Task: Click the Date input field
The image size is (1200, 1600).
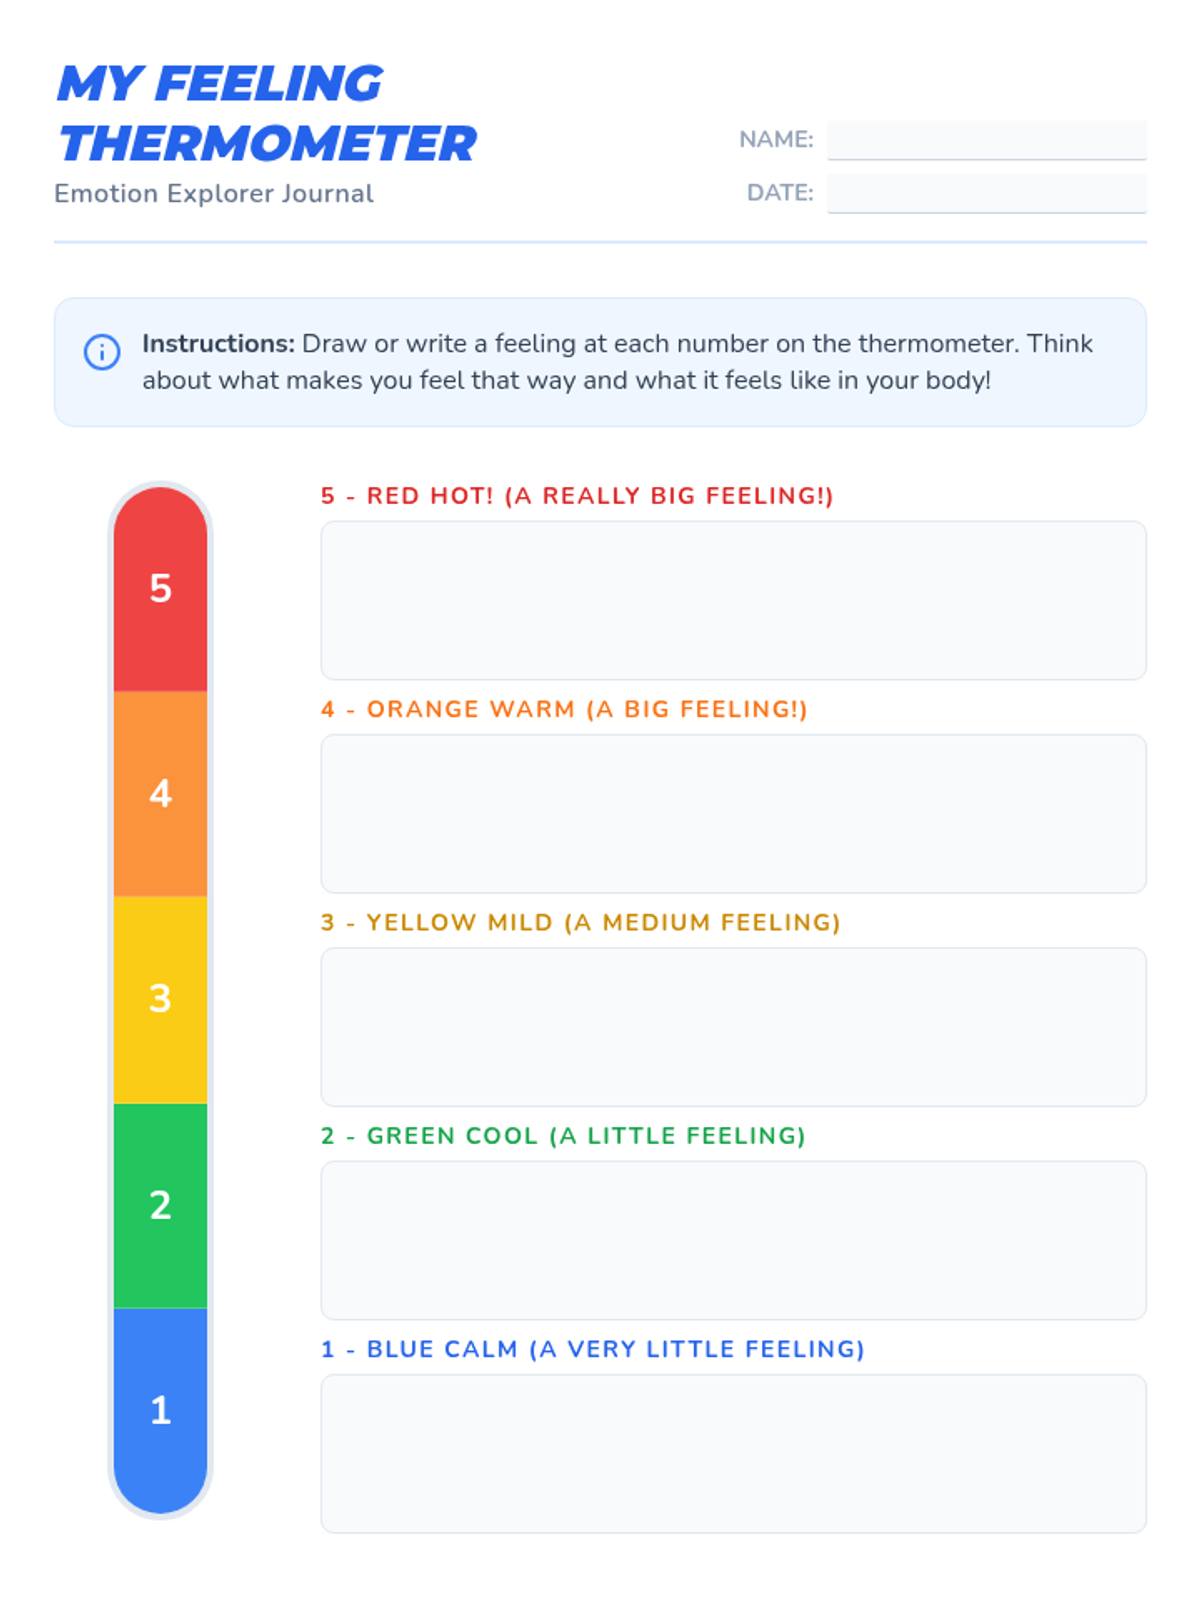Action: [x=986, y=193]
